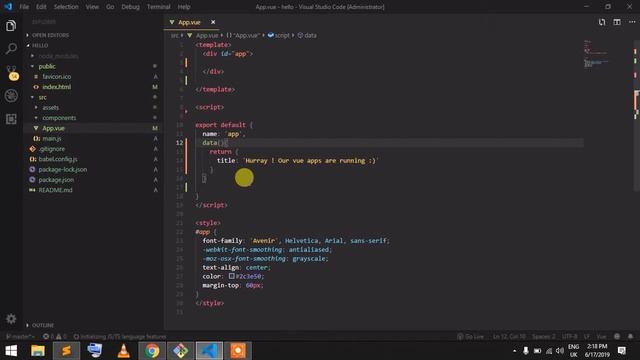Click the Open Changes icon in editor toolbar
The height and width of the screenshot is (360, 640).
click(602, 22)
